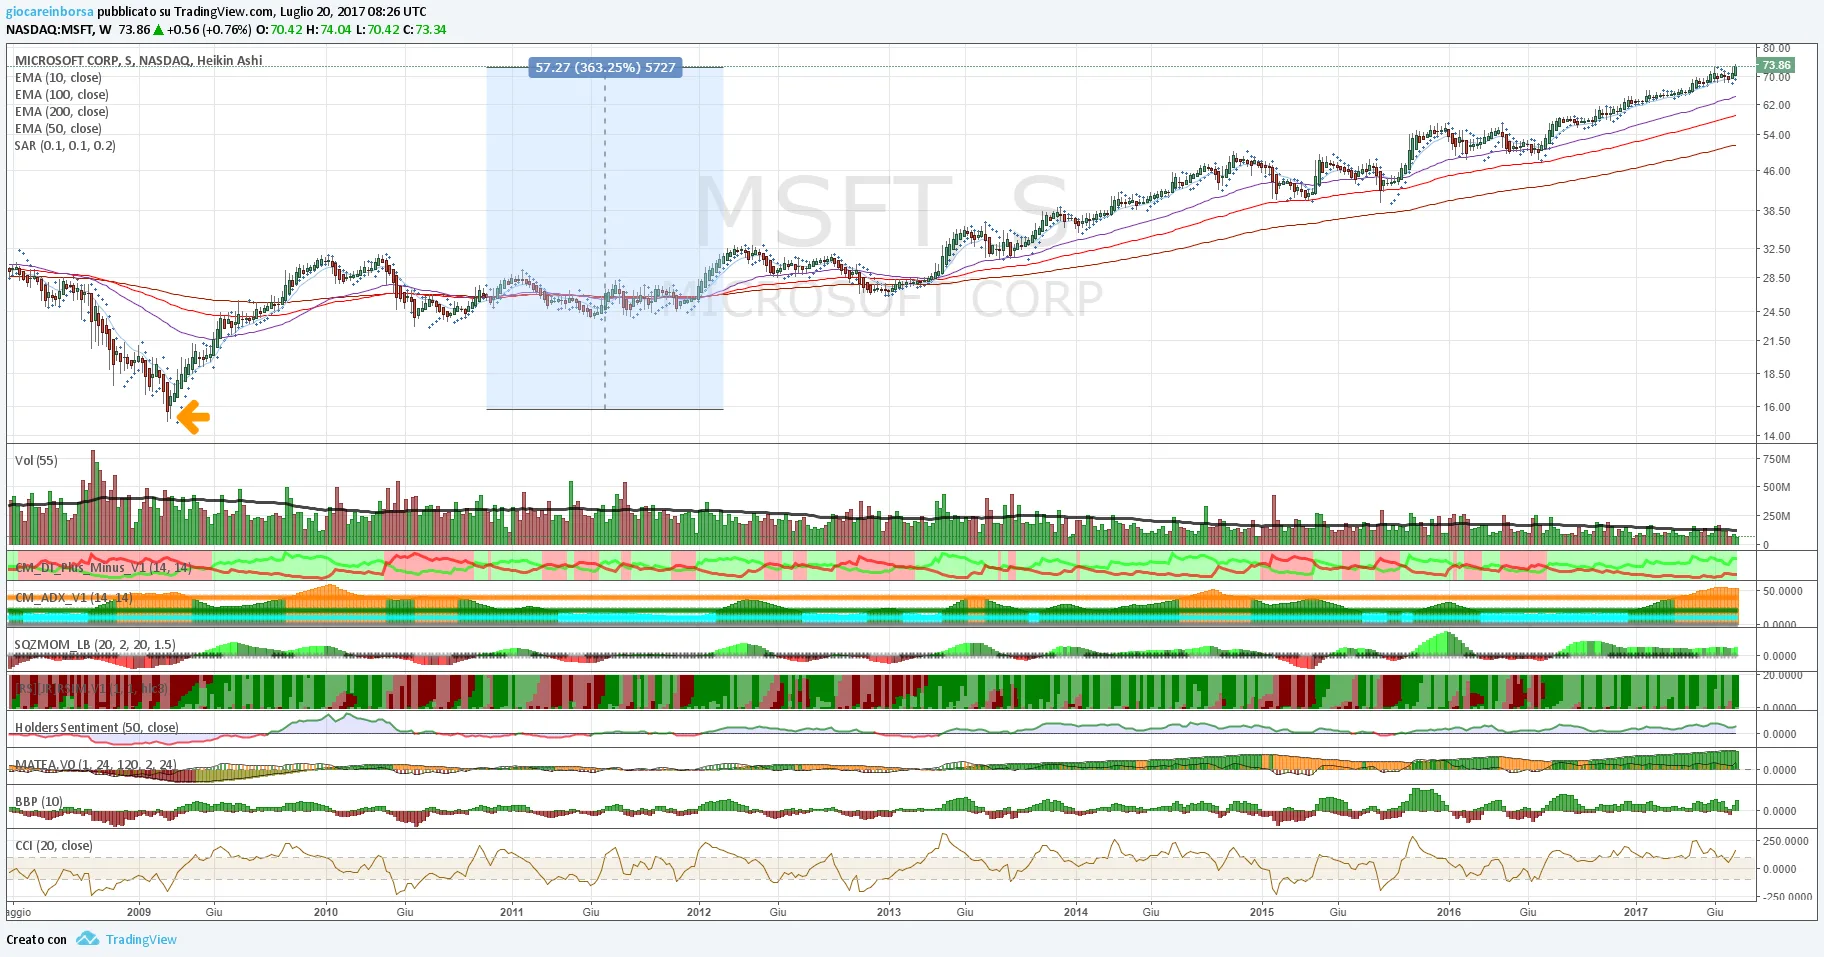
Task: Click the H:74.04 high value in header
Action: pyautogui.click(x=329, y=30)
